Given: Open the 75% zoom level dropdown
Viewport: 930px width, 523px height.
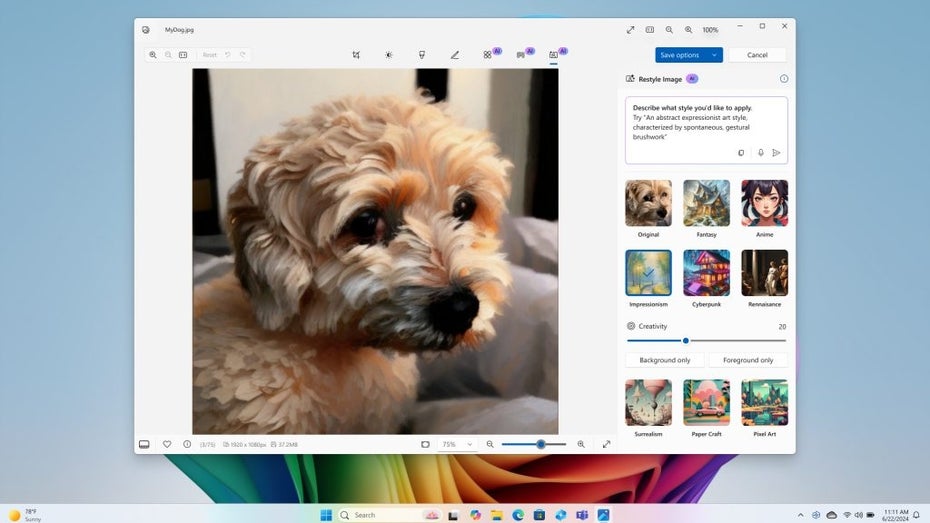Looking at the screenshot, I should (456, 444).
